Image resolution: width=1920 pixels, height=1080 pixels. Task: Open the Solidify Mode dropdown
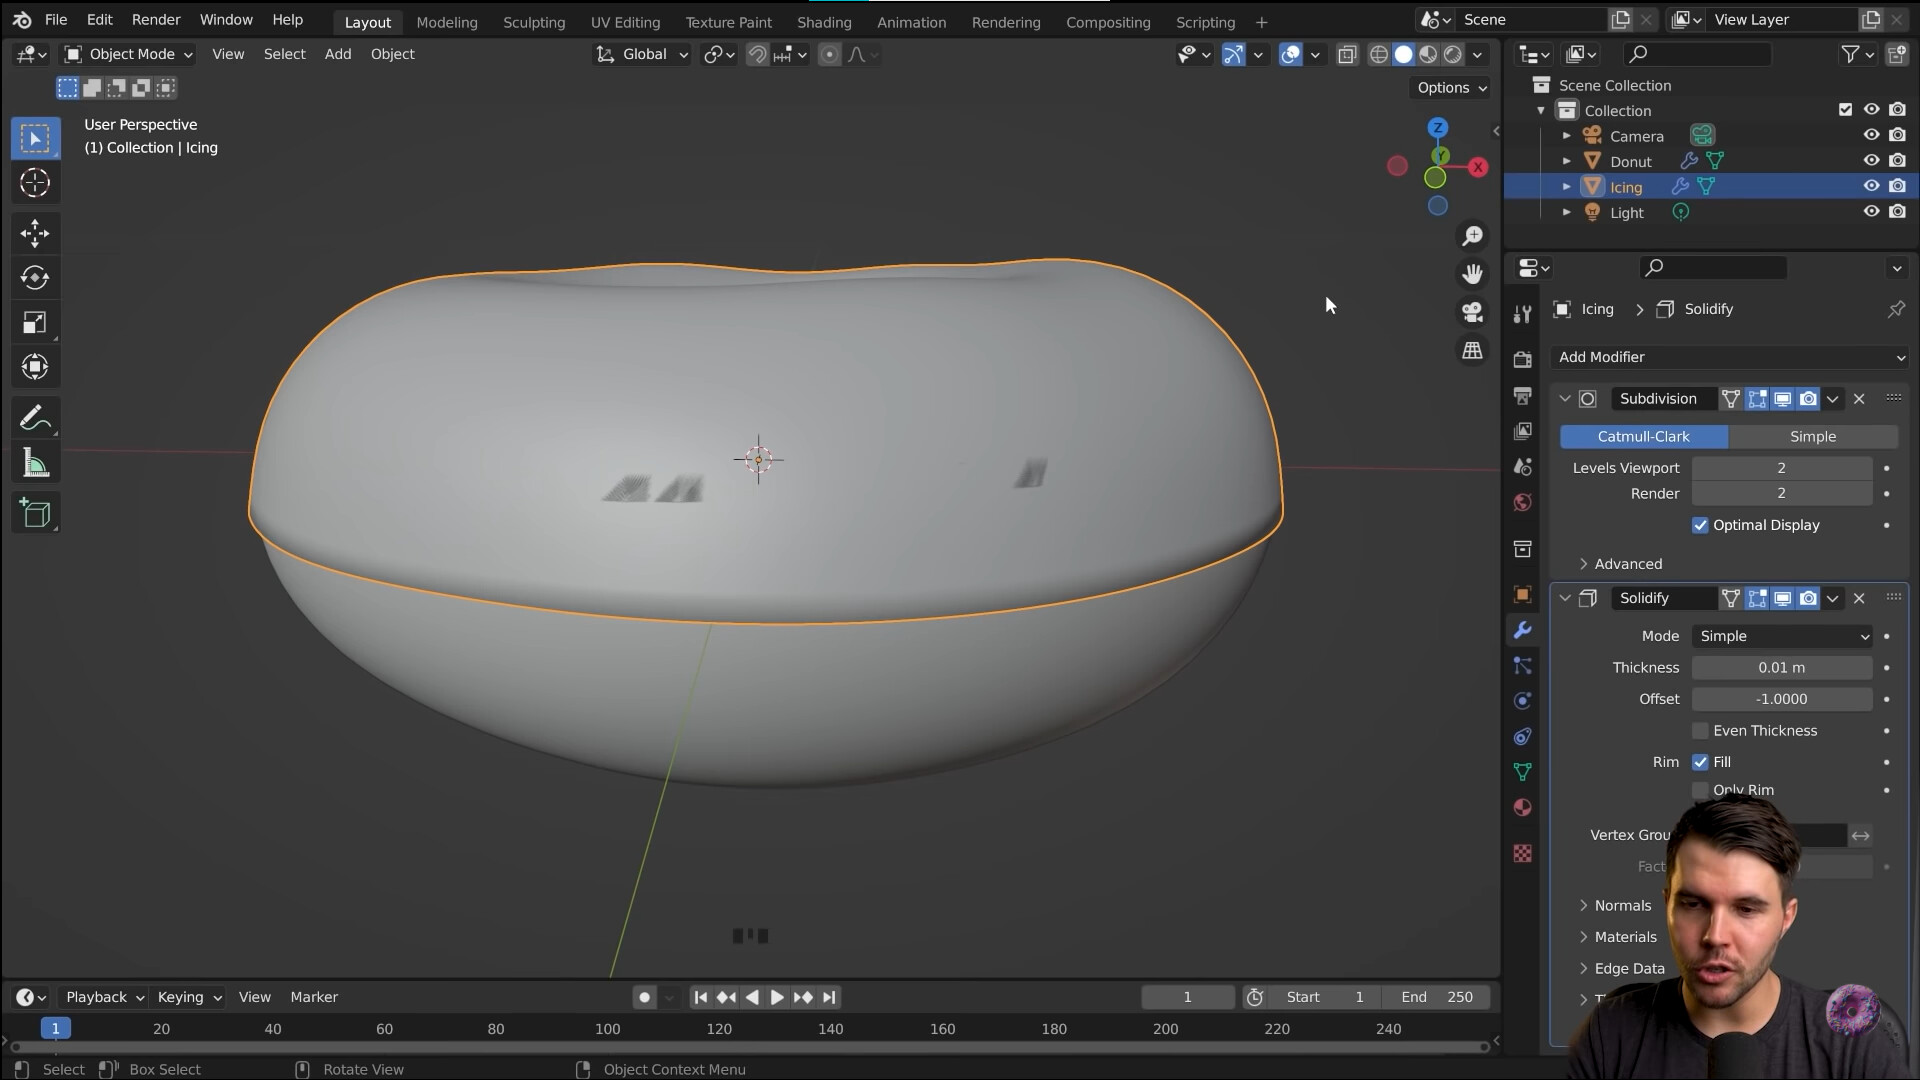coord(1782,636)
